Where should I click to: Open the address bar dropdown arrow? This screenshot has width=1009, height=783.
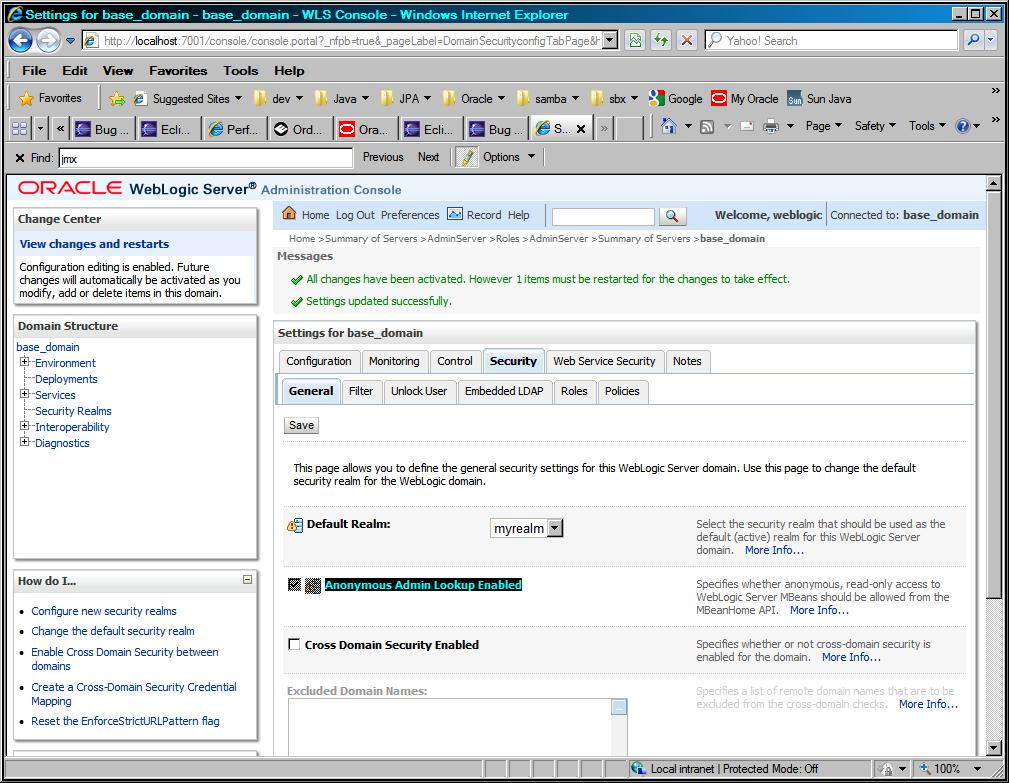tap(610, 41)
